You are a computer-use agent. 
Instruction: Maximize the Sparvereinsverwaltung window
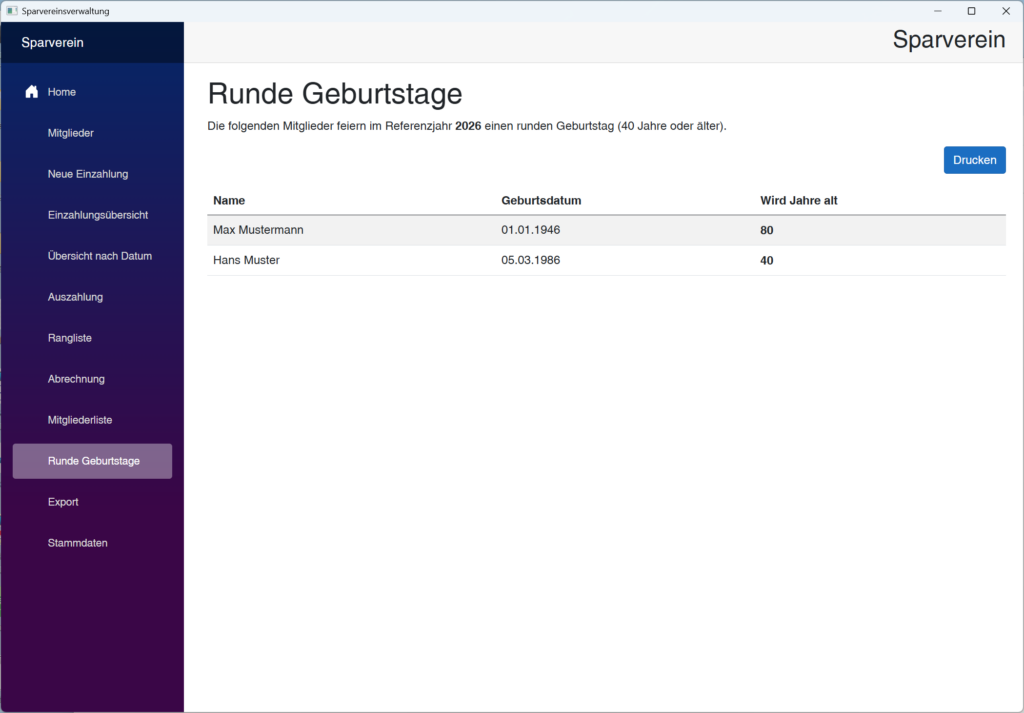[971, 11]
